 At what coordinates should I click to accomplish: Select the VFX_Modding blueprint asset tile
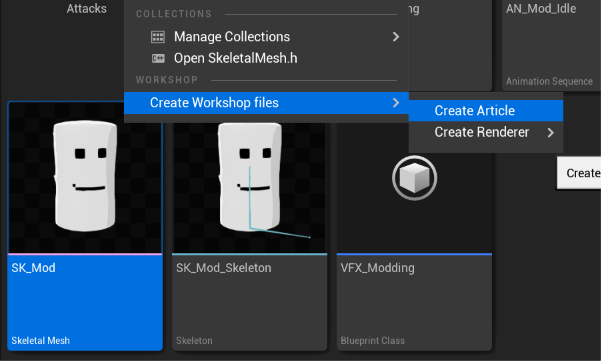414,237
